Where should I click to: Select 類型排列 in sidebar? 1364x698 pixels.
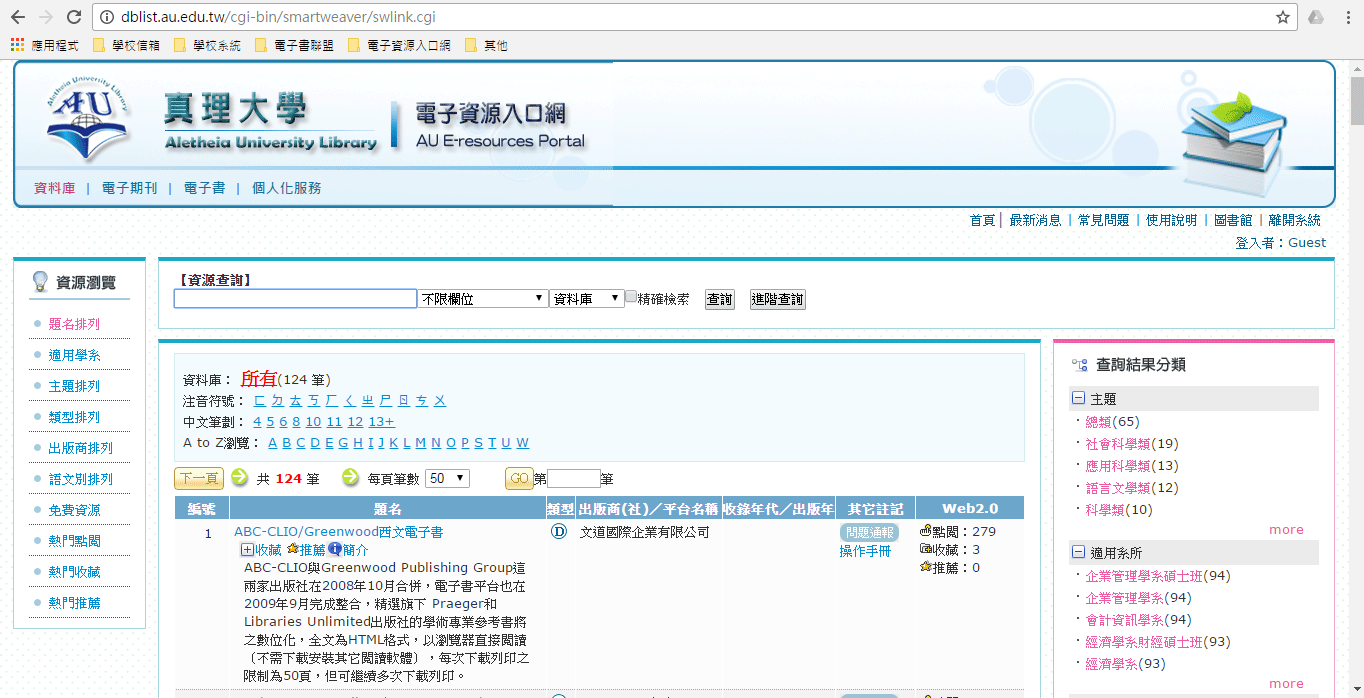pyautogui.click(x=74, y=417)
